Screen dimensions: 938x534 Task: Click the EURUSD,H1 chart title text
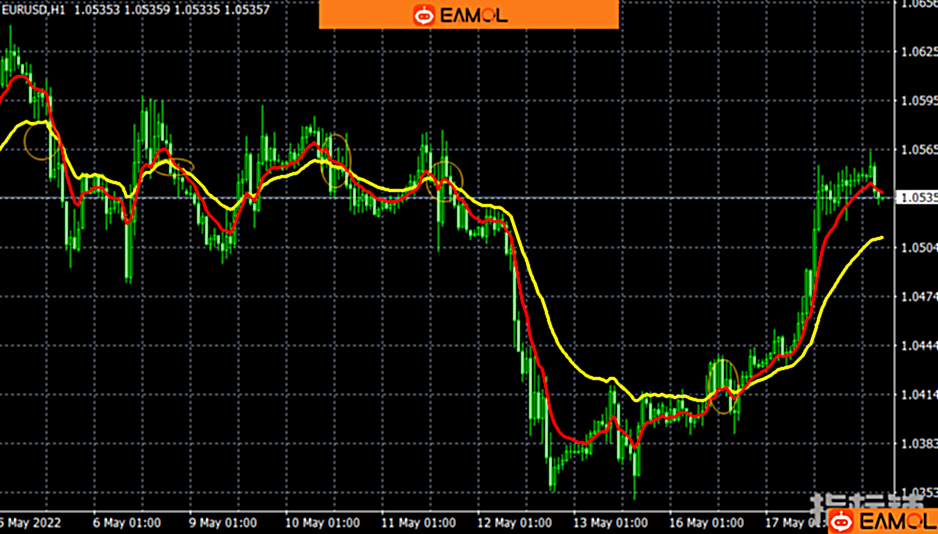32,10
